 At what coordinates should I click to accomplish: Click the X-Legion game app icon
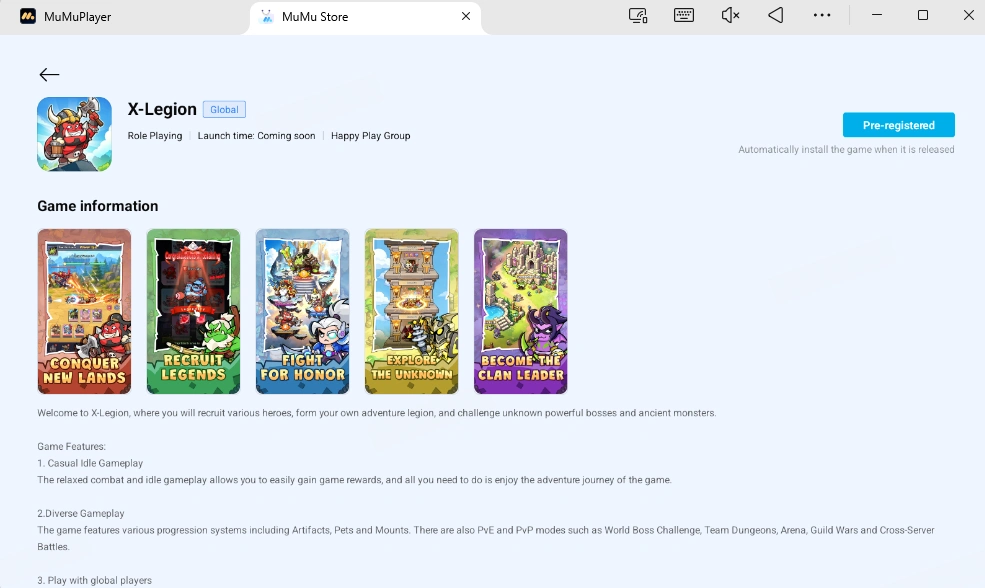pyautogui.click(x=74, y=134)
